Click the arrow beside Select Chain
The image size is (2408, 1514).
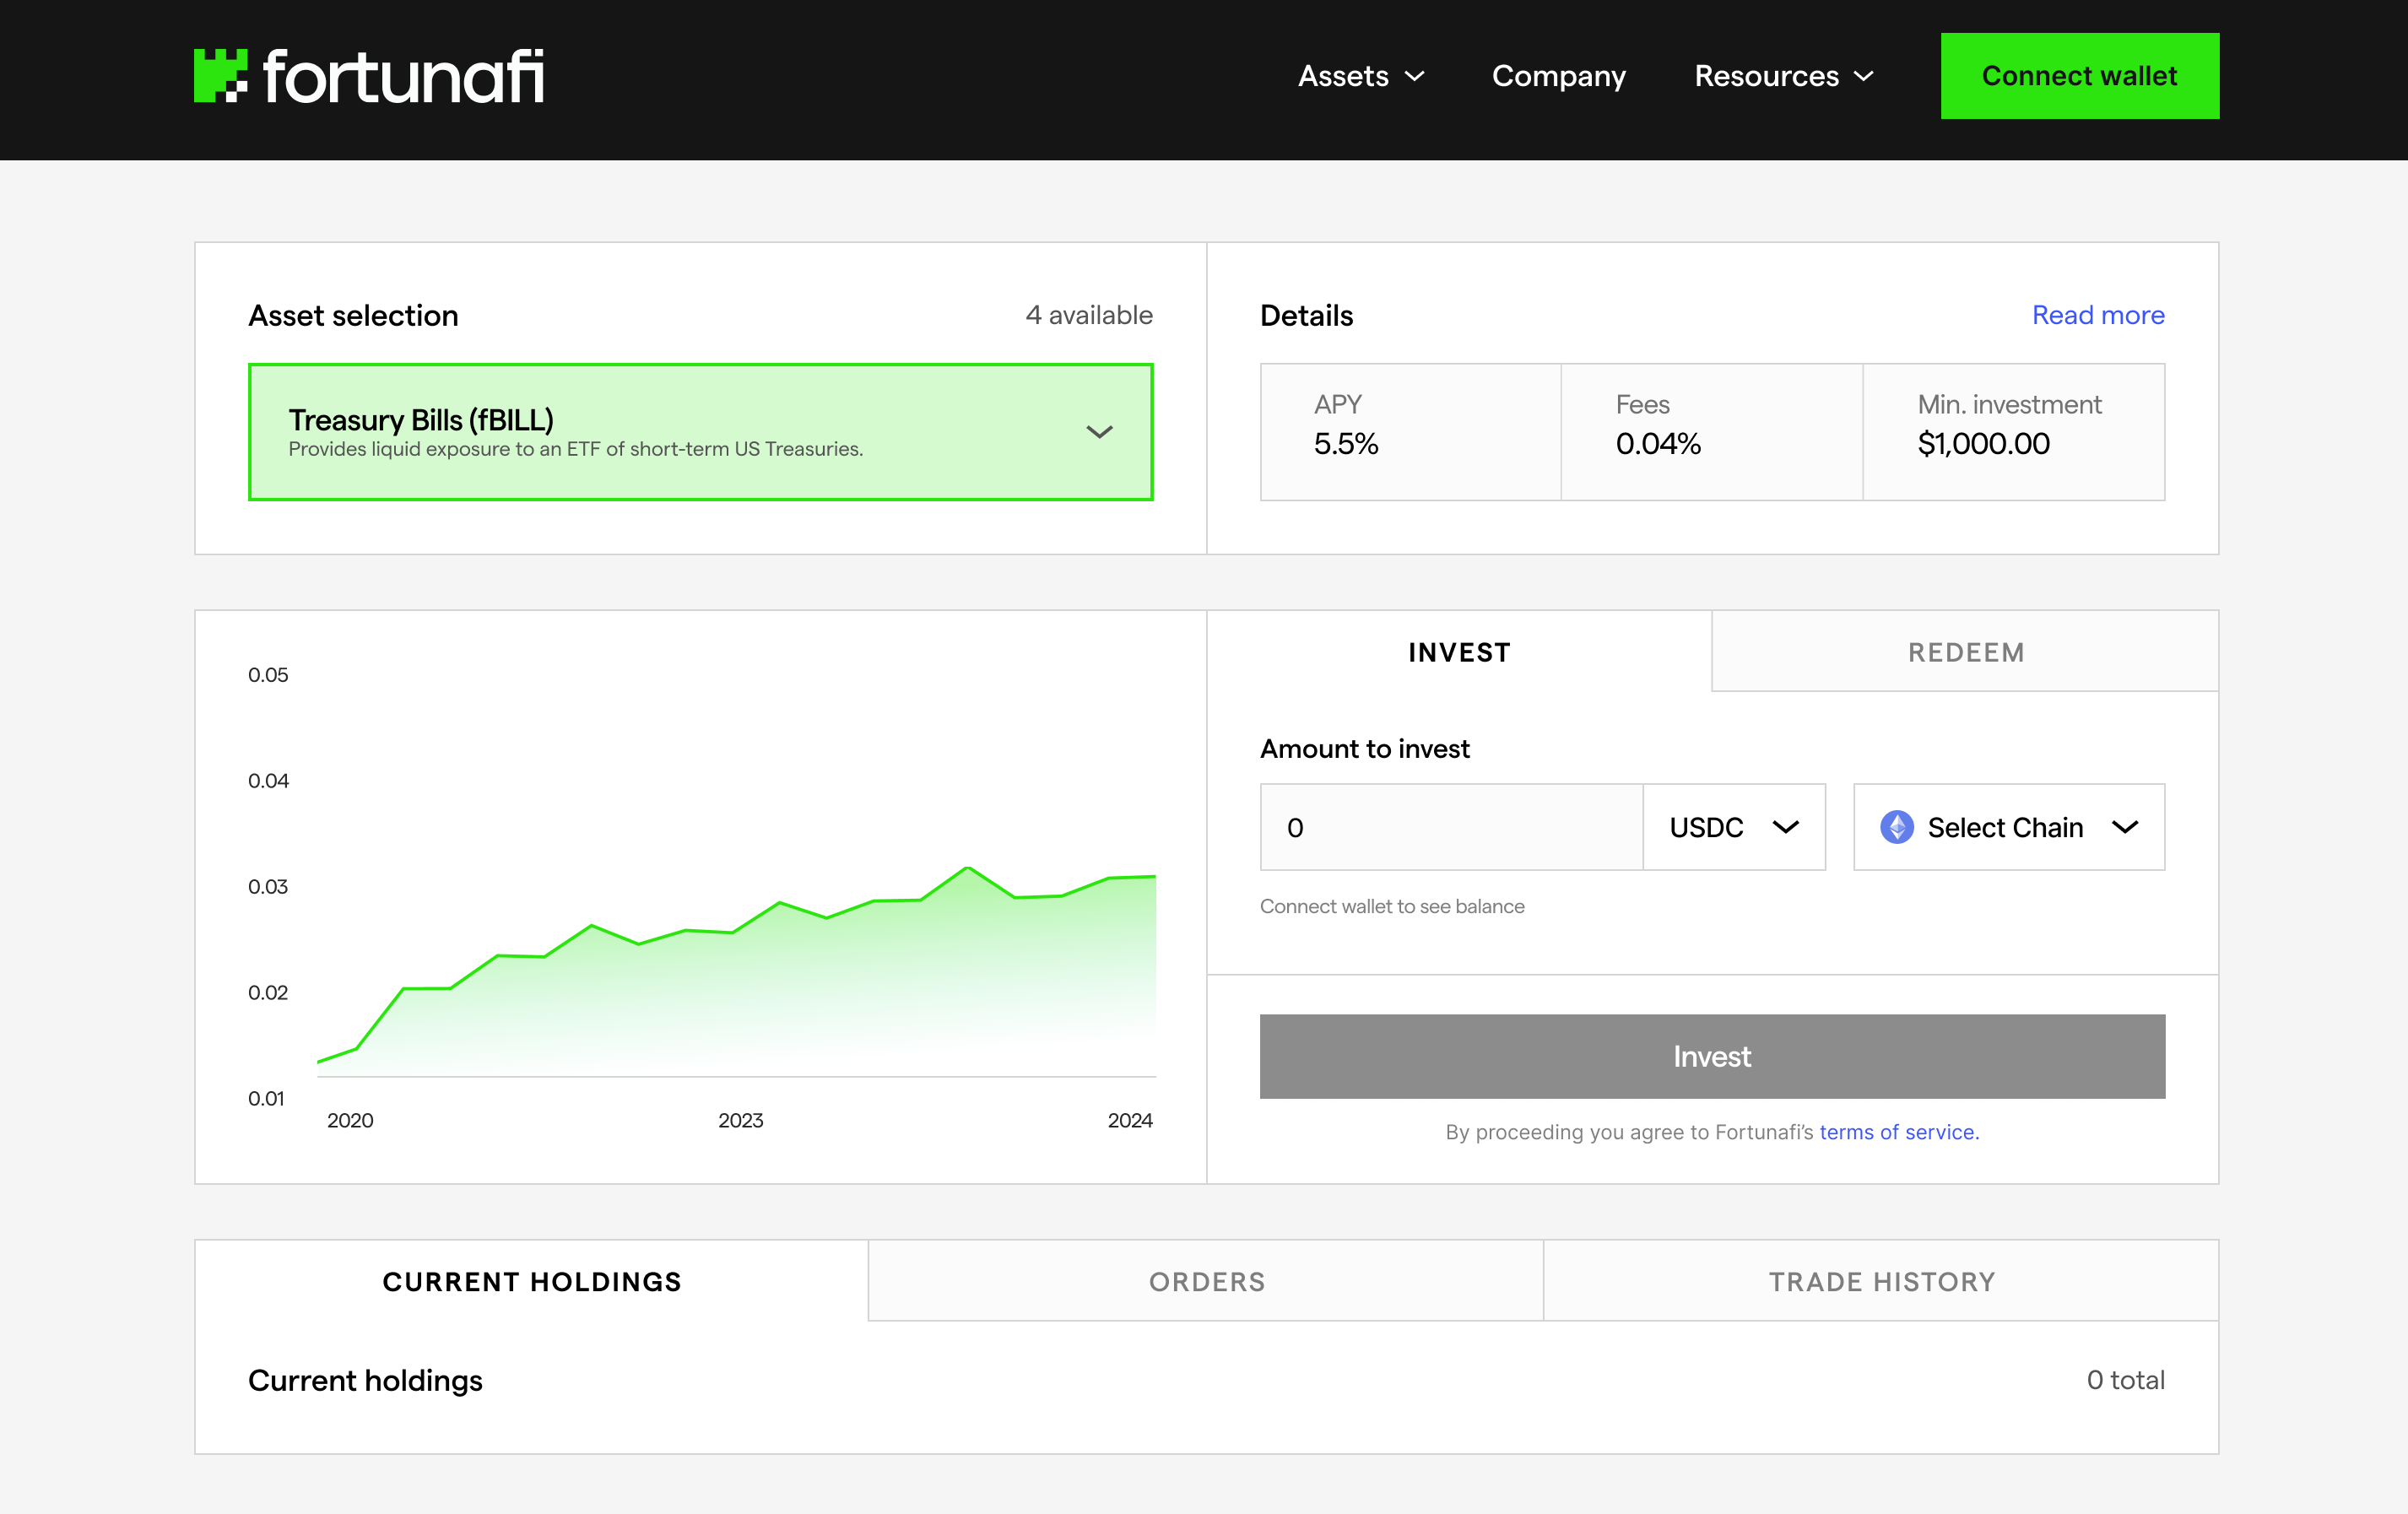click(x=2125, y=827)
